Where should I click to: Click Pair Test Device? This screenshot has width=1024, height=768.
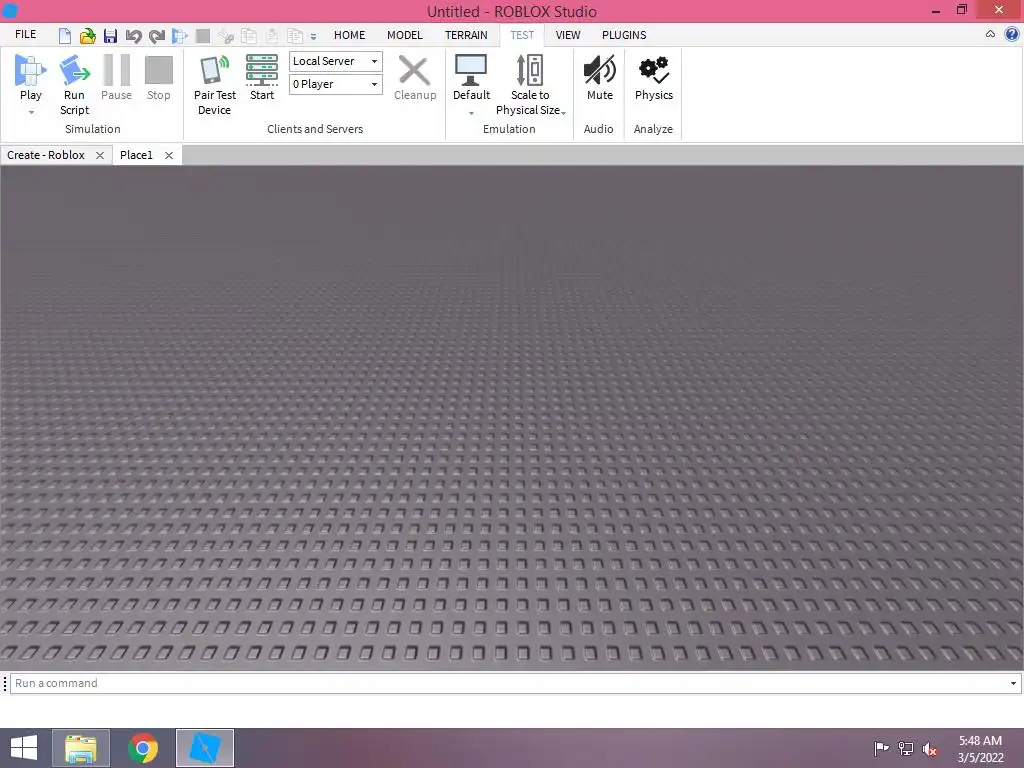214,85
